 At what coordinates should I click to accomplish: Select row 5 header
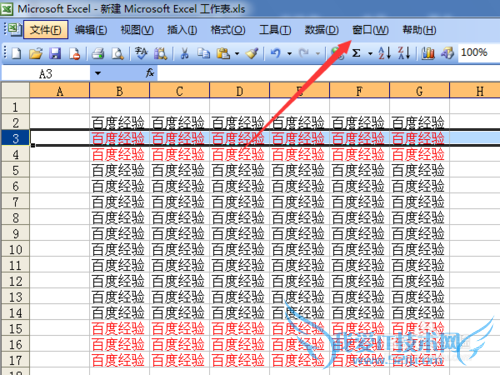point(15,170)
